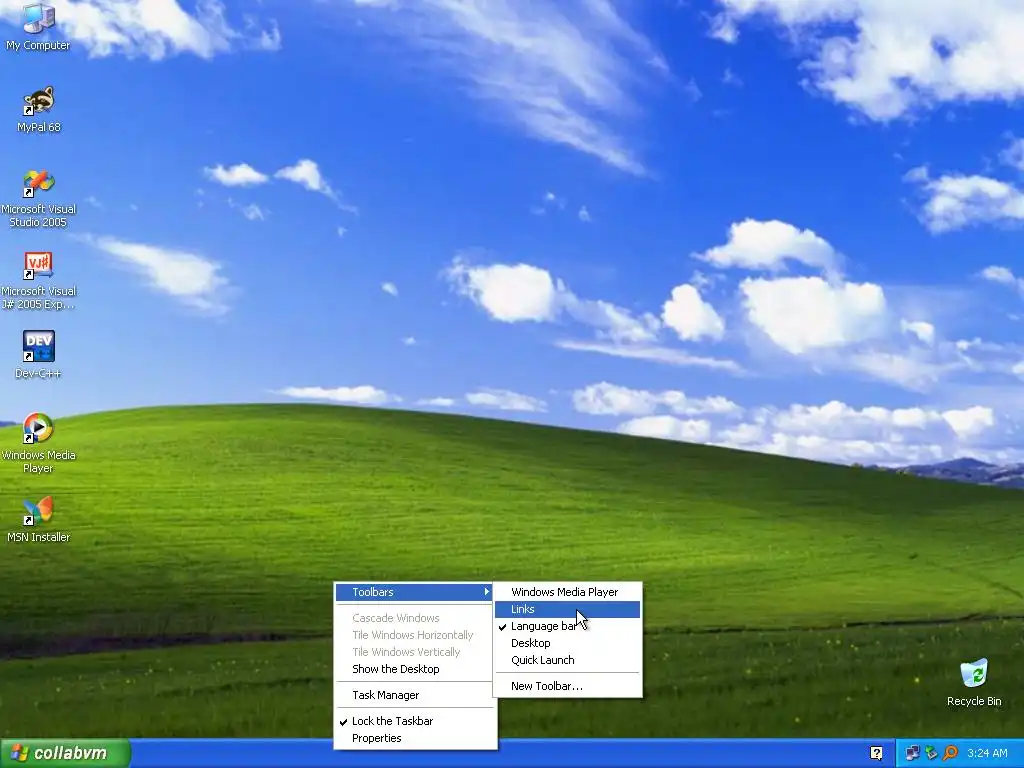Image resolution: width=1024 pixels, height=768 pixels.
Task: Click Show the Desktop in the context menu
Action: pos(415,669)
